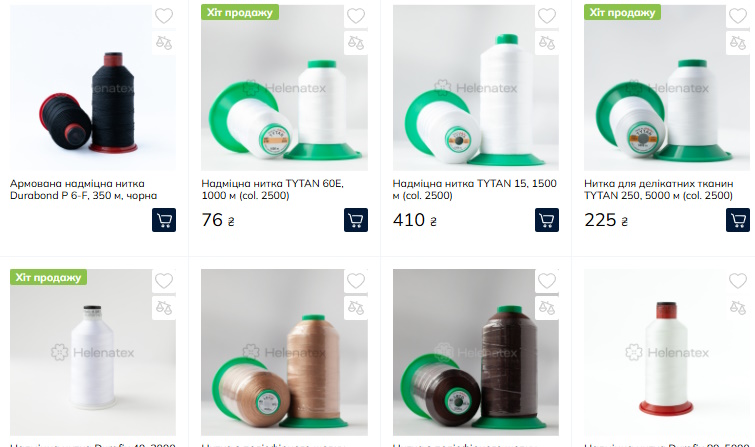This screenshot has width=755, height=447.
Task: Add TYTAN 15 thread to comparison
Action: pyautogui.click(x=547, y=43)
